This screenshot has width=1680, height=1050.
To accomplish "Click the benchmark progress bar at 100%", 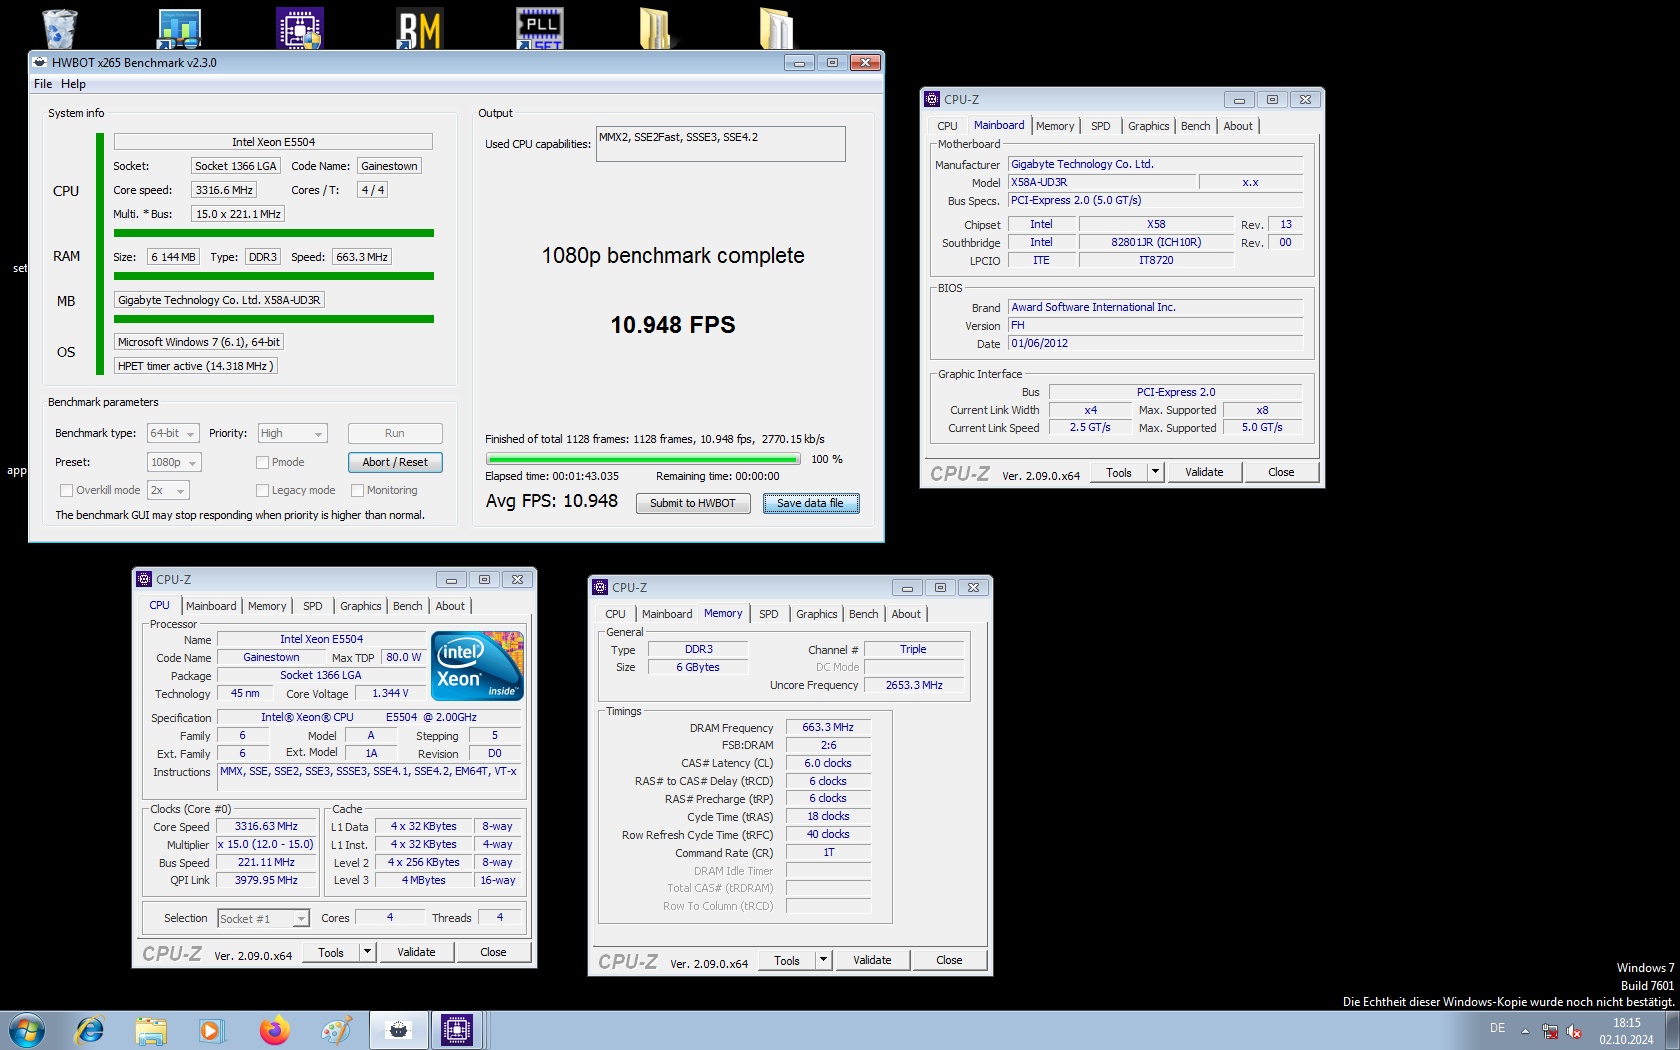I will (x=643, y=460).
